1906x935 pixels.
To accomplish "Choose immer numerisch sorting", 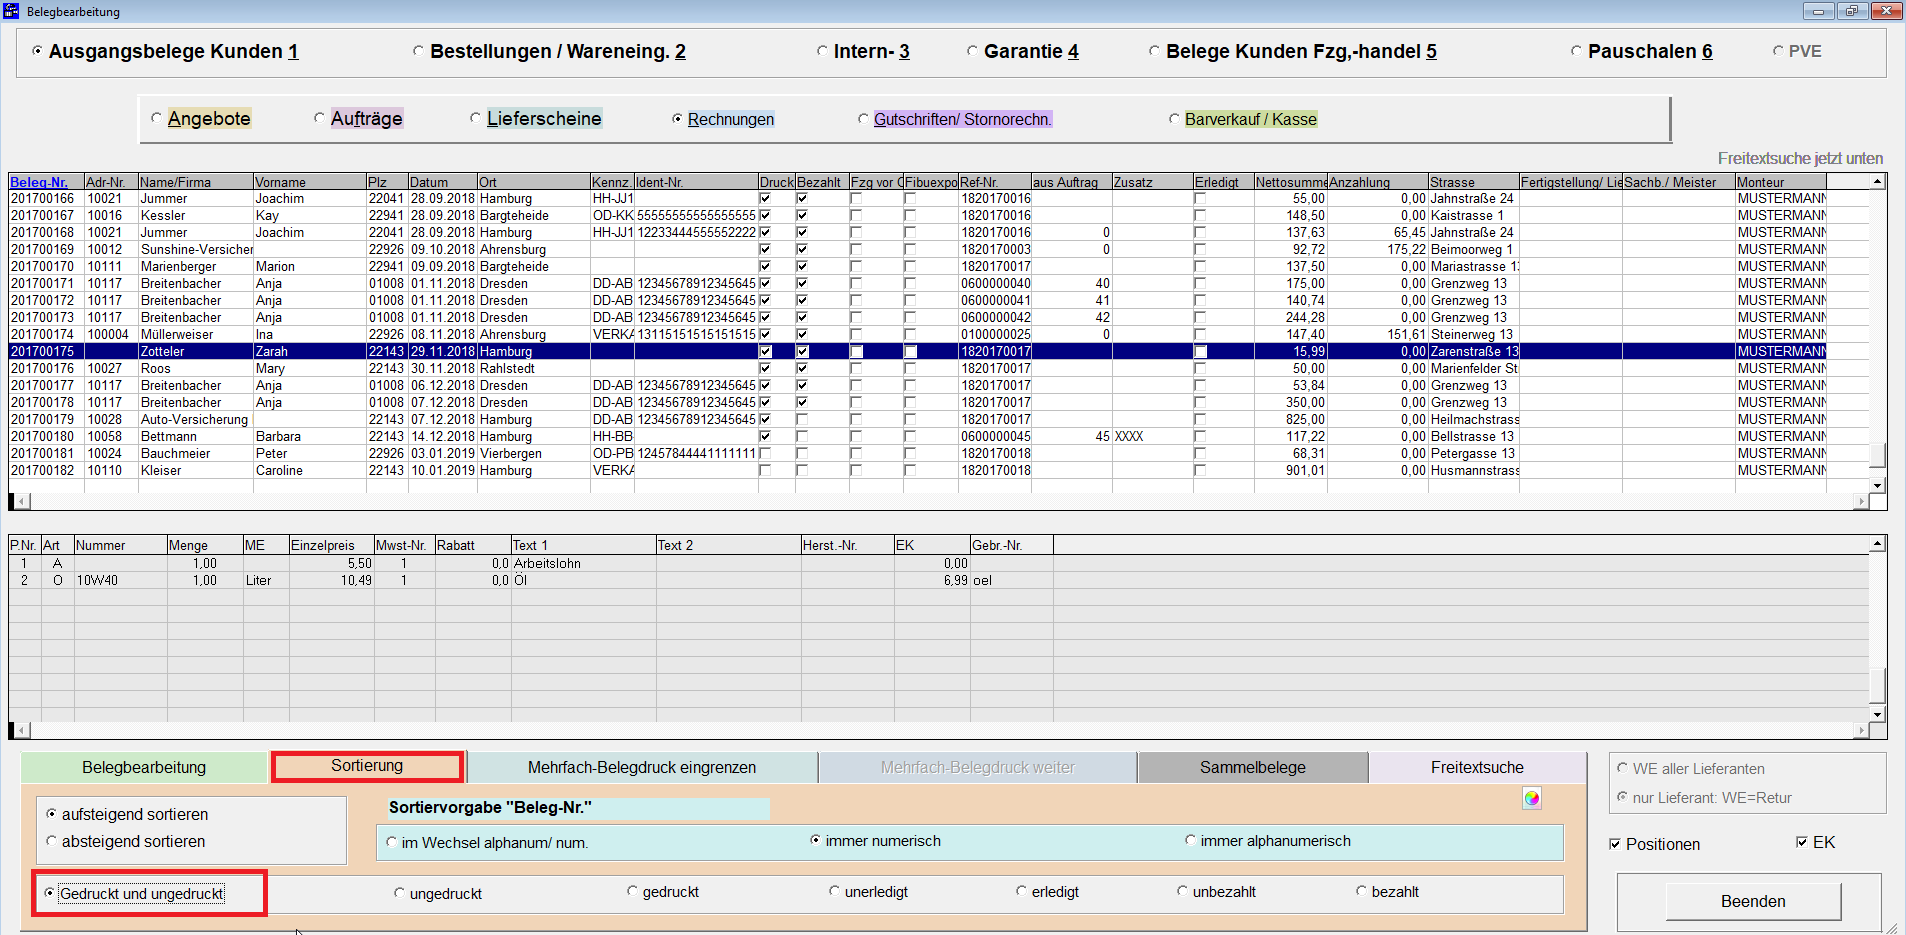I will 816,841.
